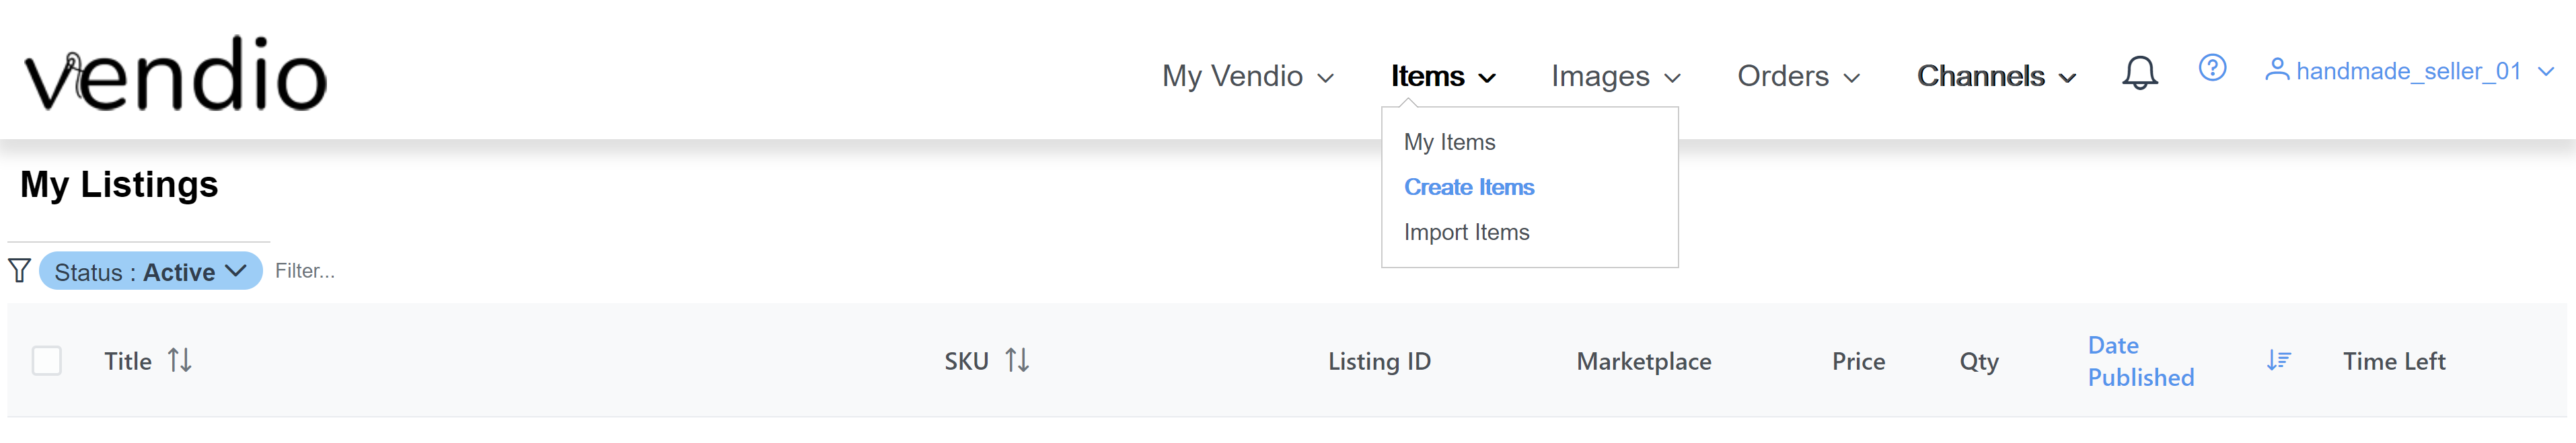Tick the select-all listings checkbox

(x=47, y=360)
